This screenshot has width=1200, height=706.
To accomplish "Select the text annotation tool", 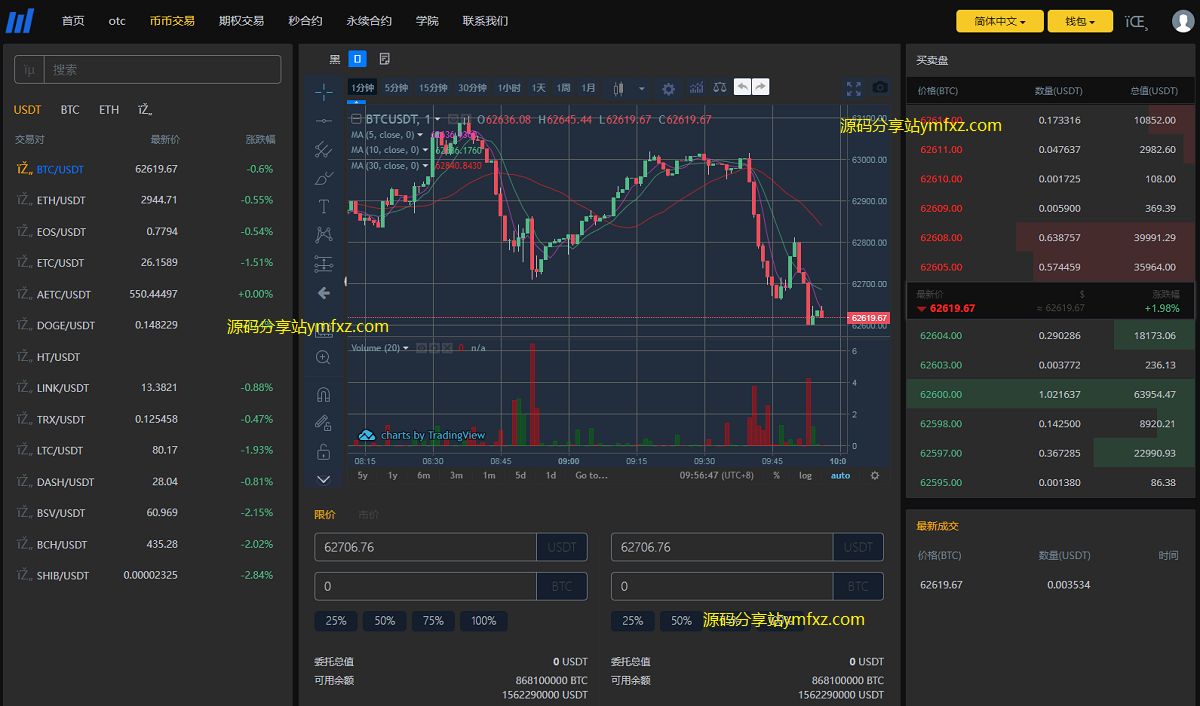I will 323,207.
